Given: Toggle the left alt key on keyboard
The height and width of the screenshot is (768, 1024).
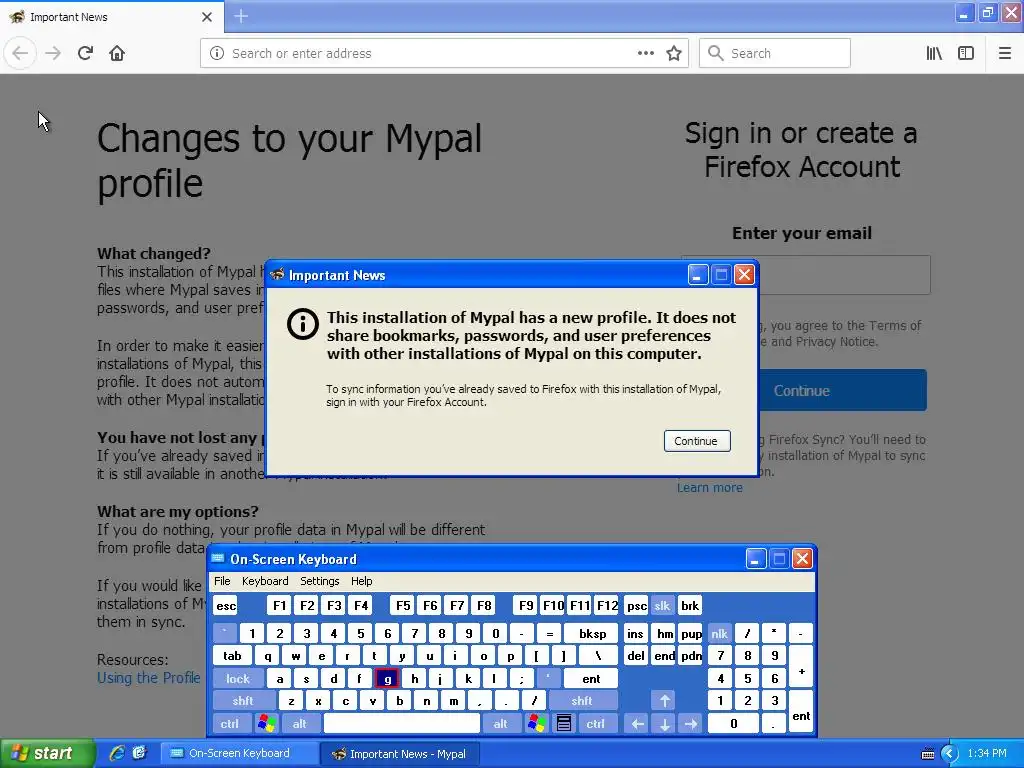Looking at the screenshot, I should coord(300,724).
